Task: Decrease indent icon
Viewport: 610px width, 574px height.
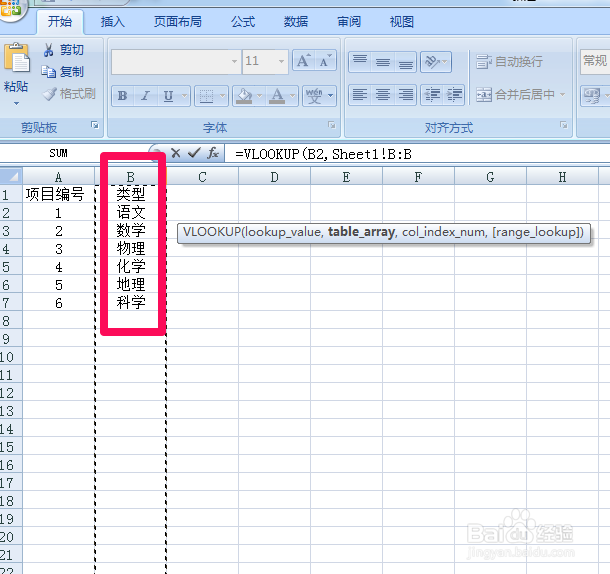Action: click(x=432, y=95)
